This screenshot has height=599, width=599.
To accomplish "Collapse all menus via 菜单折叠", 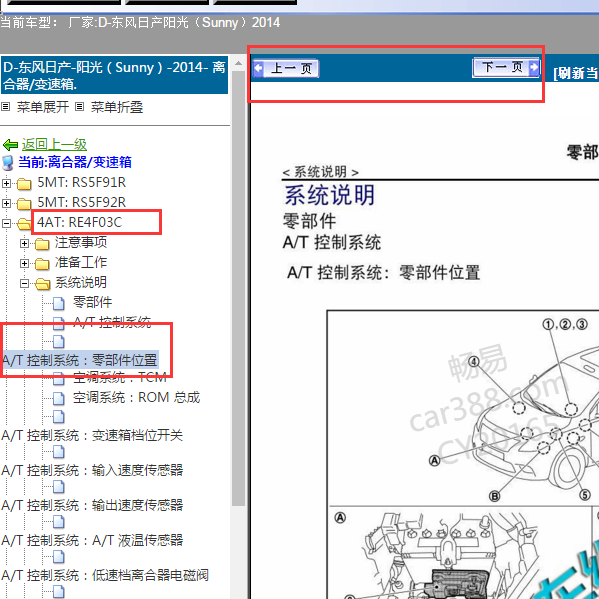I will [117, 107].
